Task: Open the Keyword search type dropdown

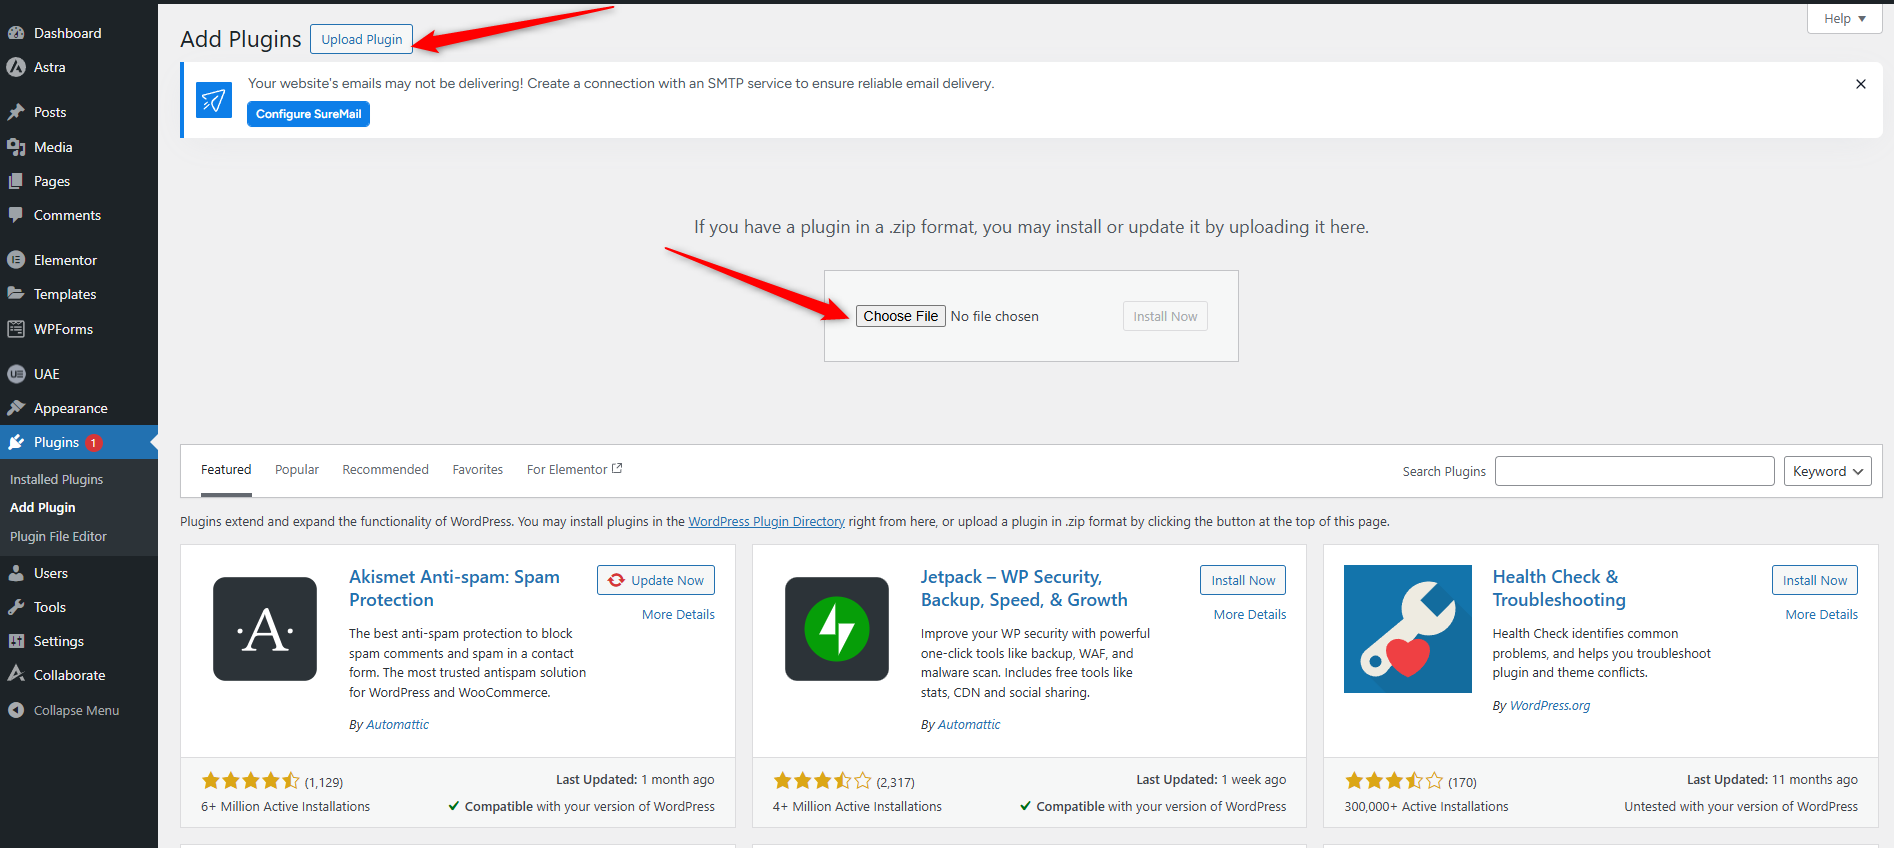Action: point(1827,471)
